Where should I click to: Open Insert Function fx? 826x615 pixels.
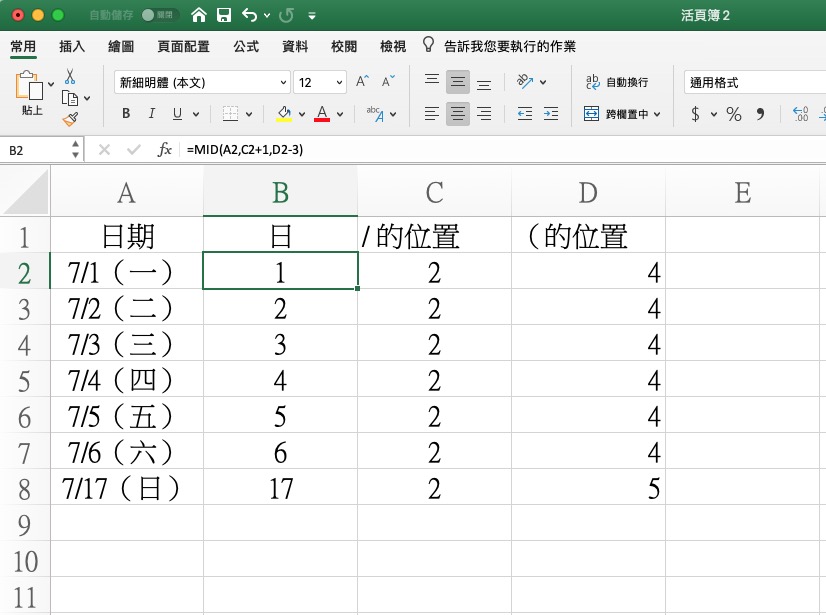tap(164, 150)
